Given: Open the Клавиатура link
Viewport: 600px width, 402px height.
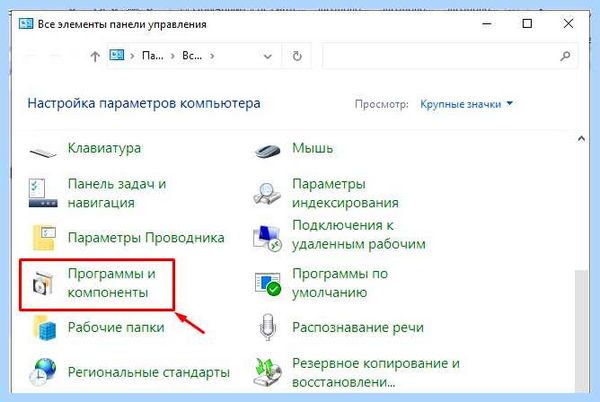Looking at the screenshot, I should (x=104, y=148).
